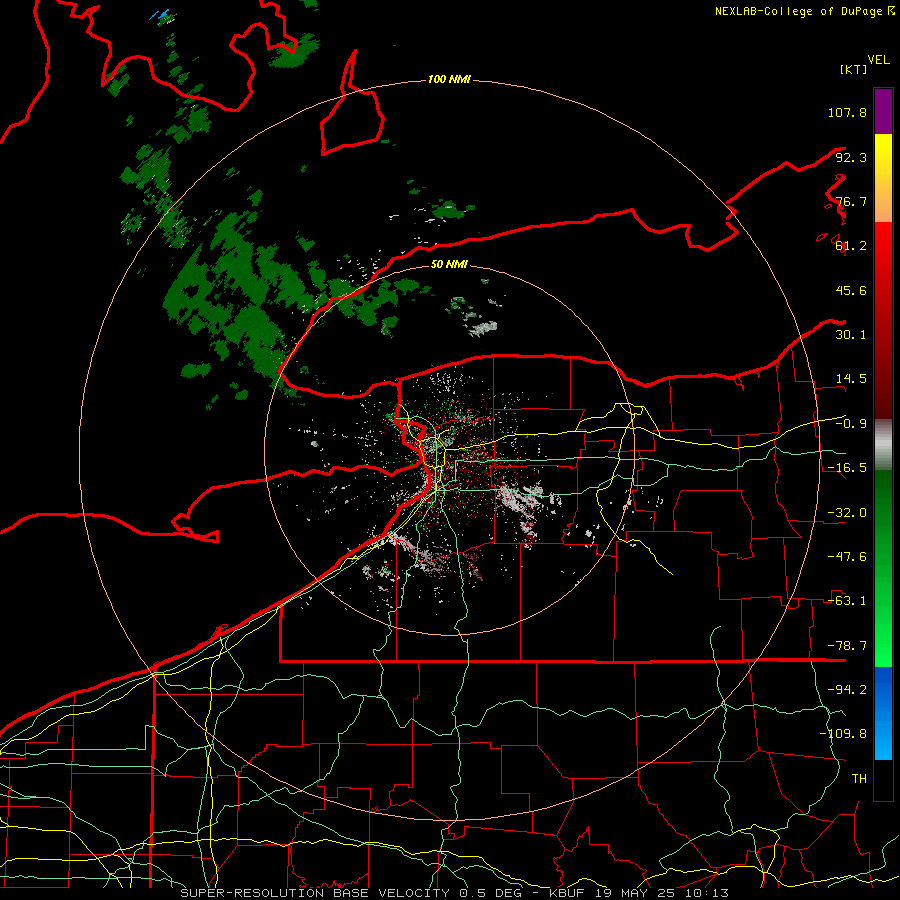This screenshot has width=900, height=900.
Task: Click the yellow-orange color bar segment
Action: coord(883,178)
